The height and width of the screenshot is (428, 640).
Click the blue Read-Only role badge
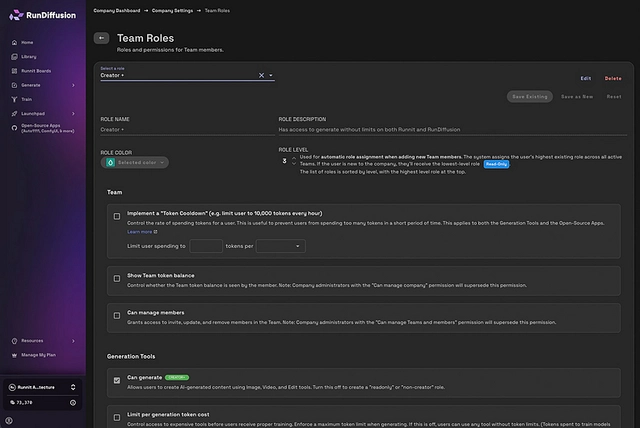[x=496, y=164]
